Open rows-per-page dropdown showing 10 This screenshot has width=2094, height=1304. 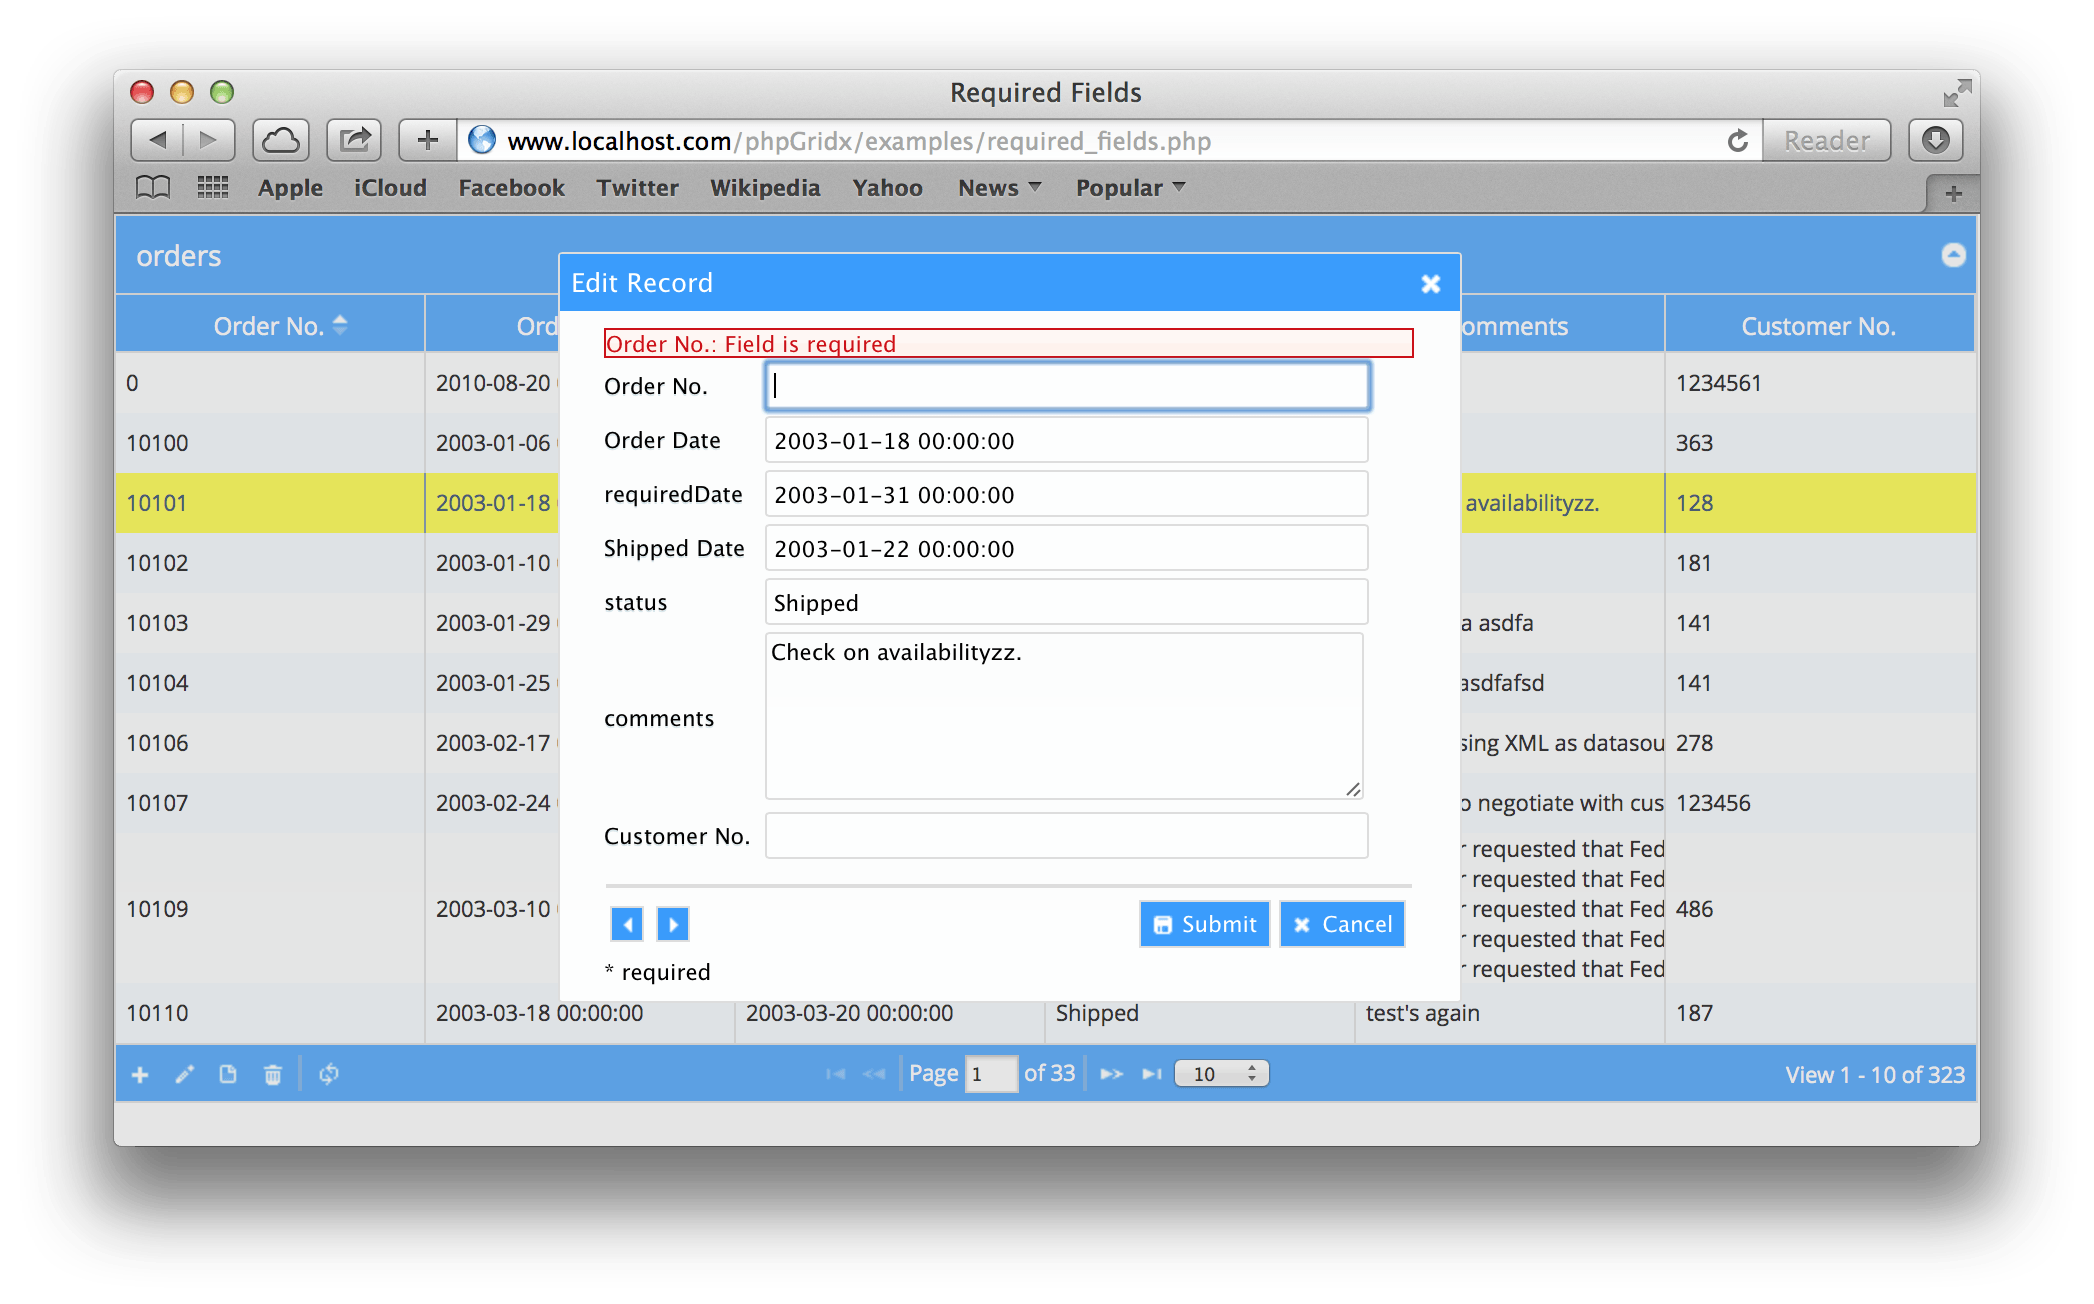click(1222, 1074)
